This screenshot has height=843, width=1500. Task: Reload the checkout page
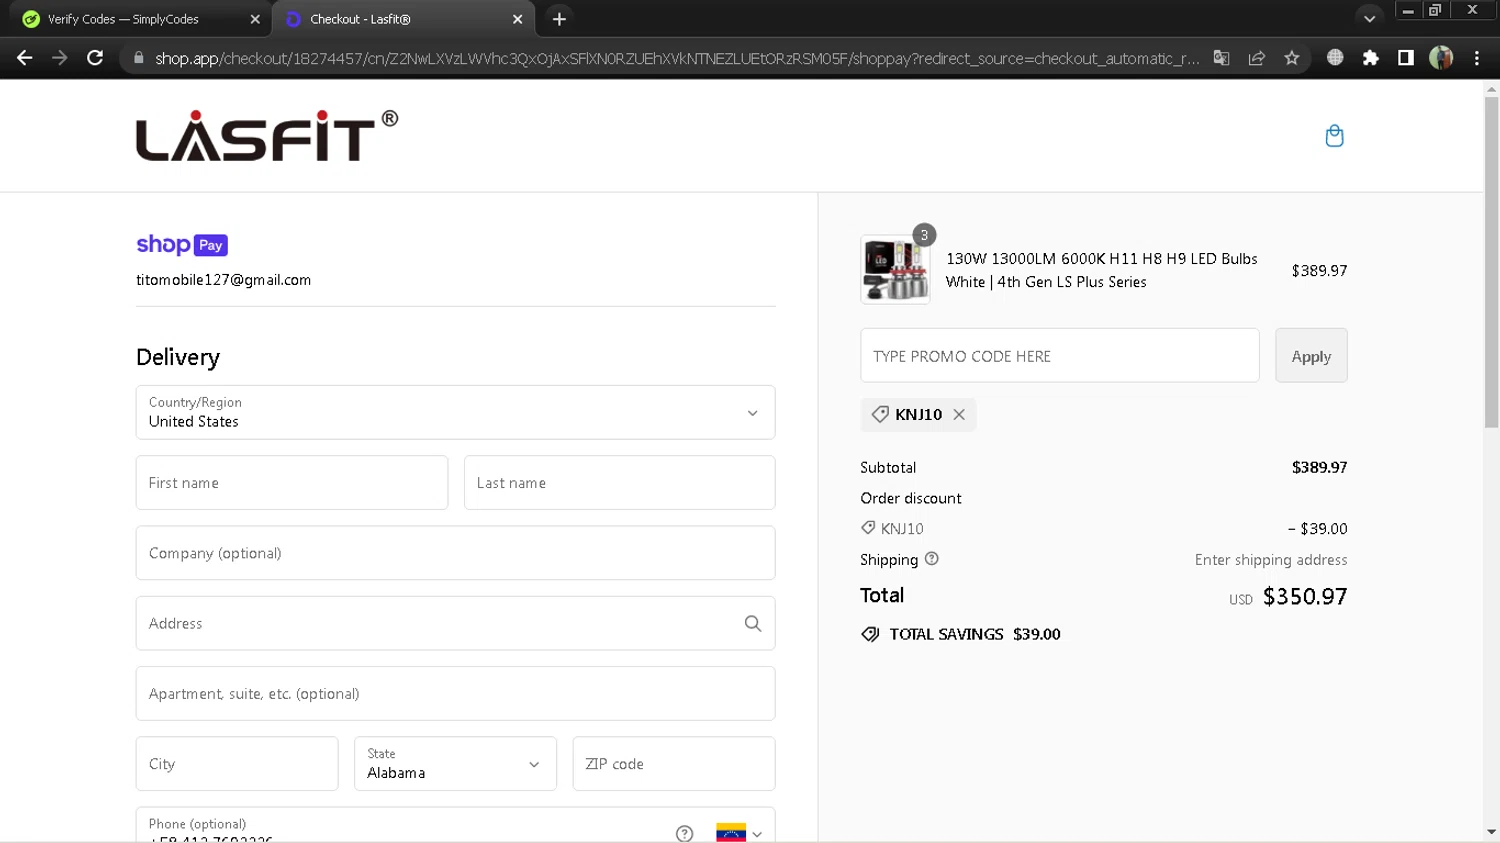tap(95, 58)
